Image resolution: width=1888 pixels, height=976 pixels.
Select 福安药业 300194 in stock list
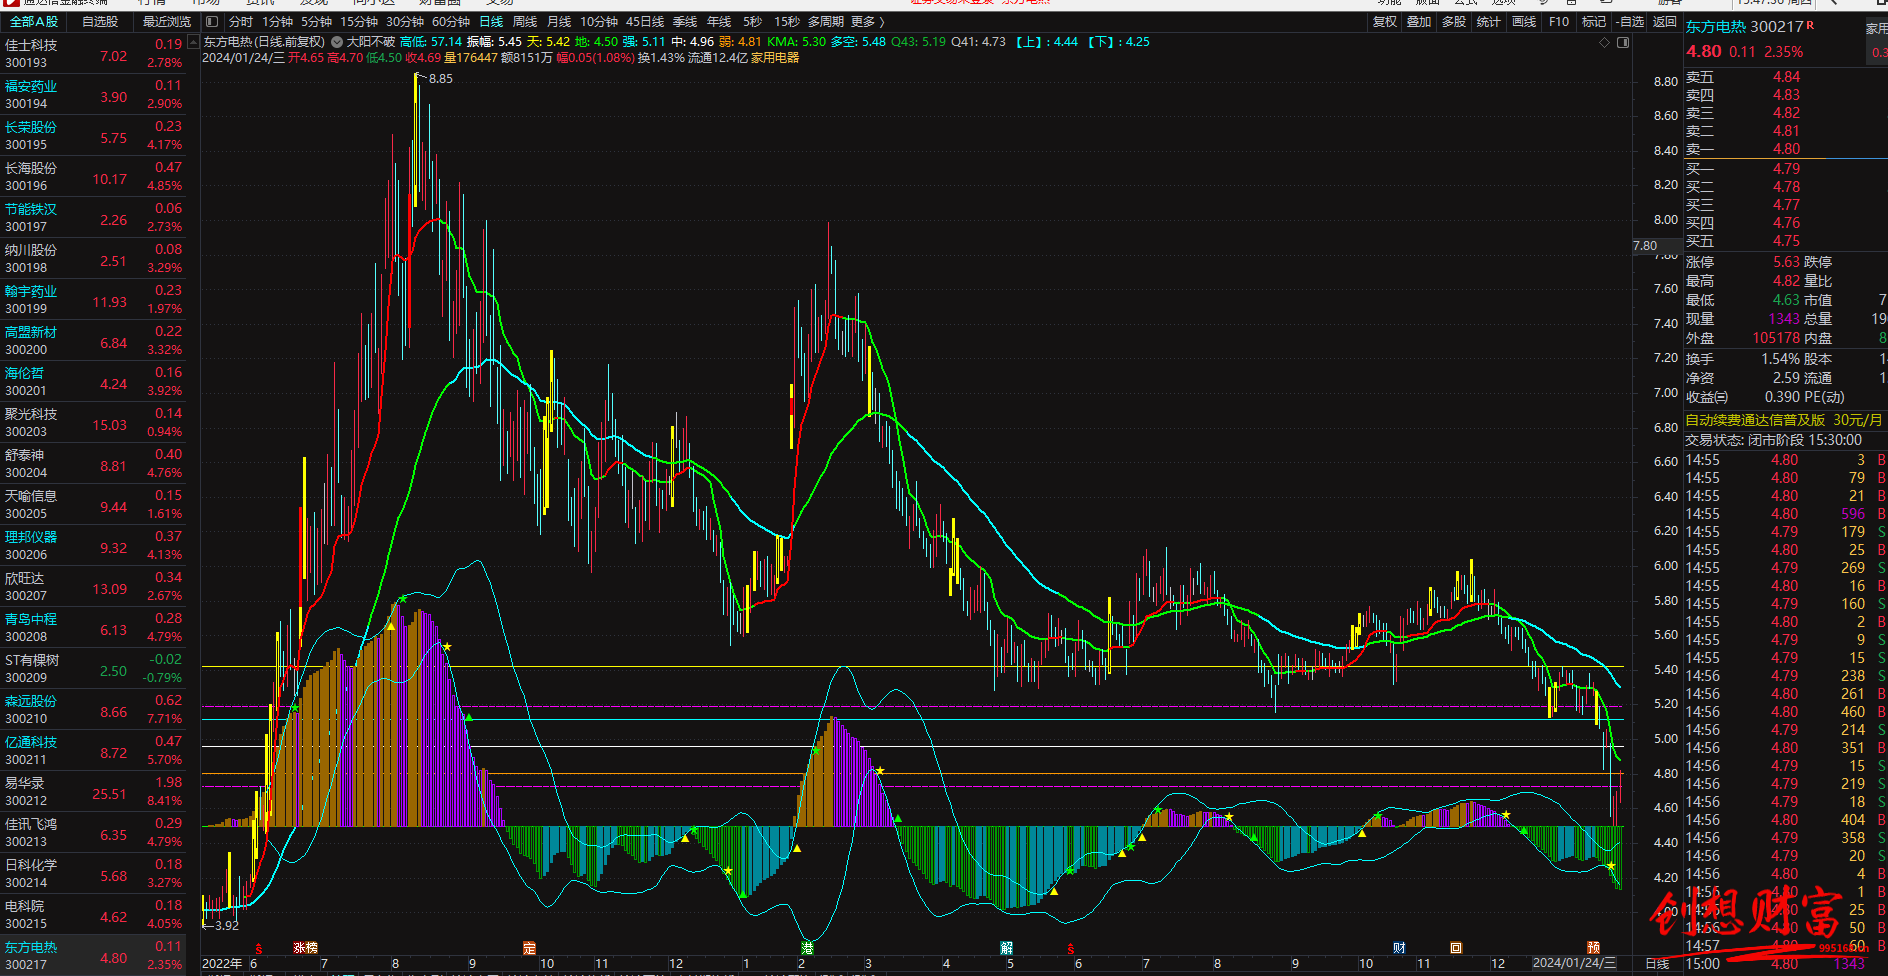pos(94,95)
